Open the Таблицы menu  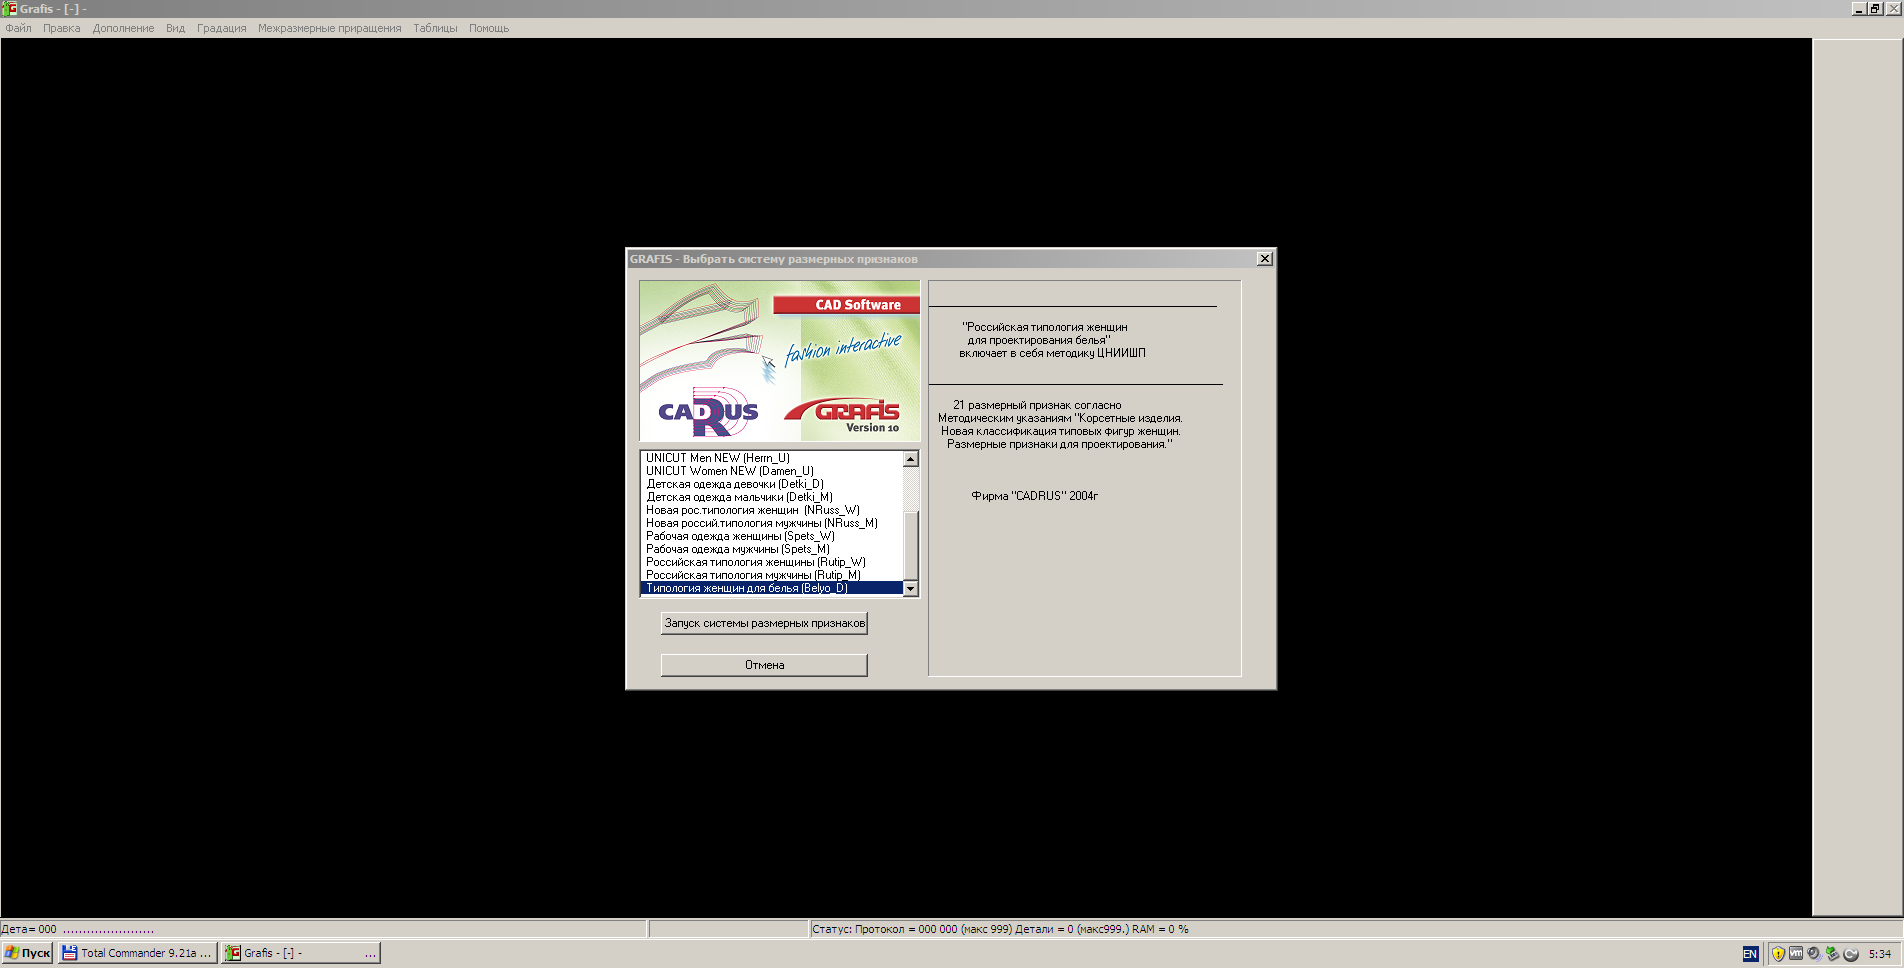point(436,28)
